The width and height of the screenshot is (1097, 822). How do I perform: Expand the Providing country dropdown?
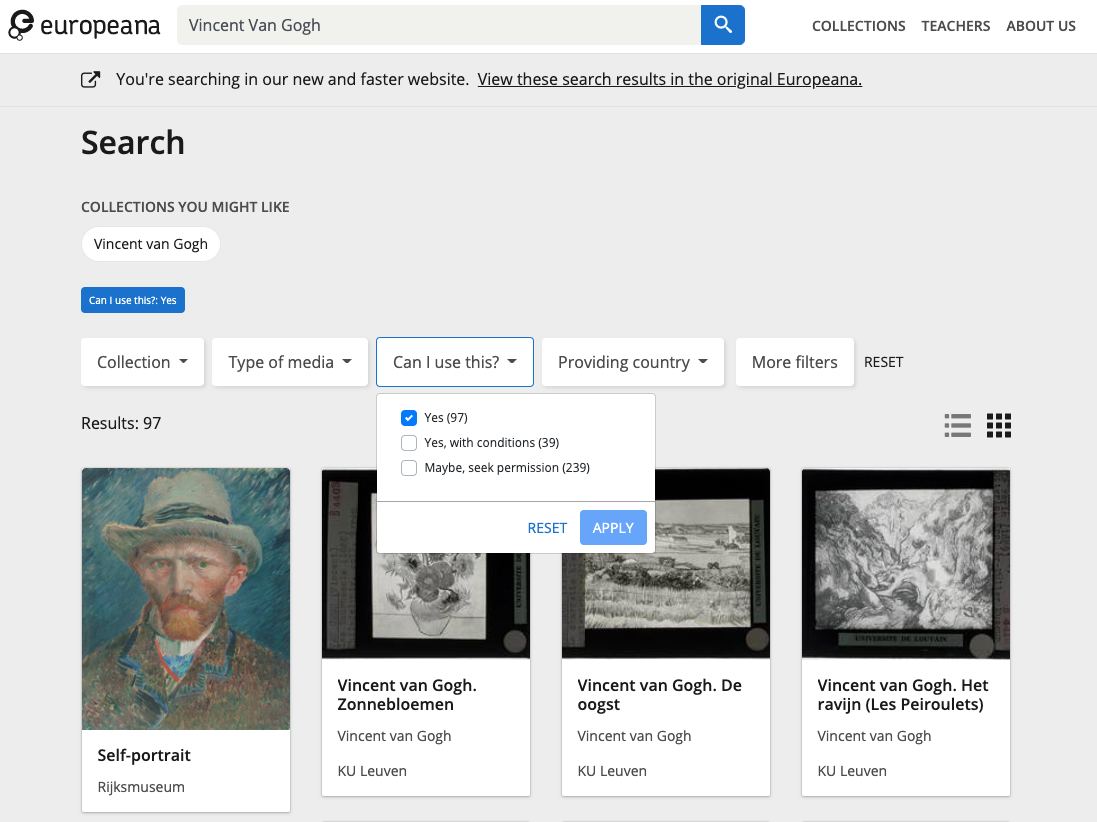632,362
